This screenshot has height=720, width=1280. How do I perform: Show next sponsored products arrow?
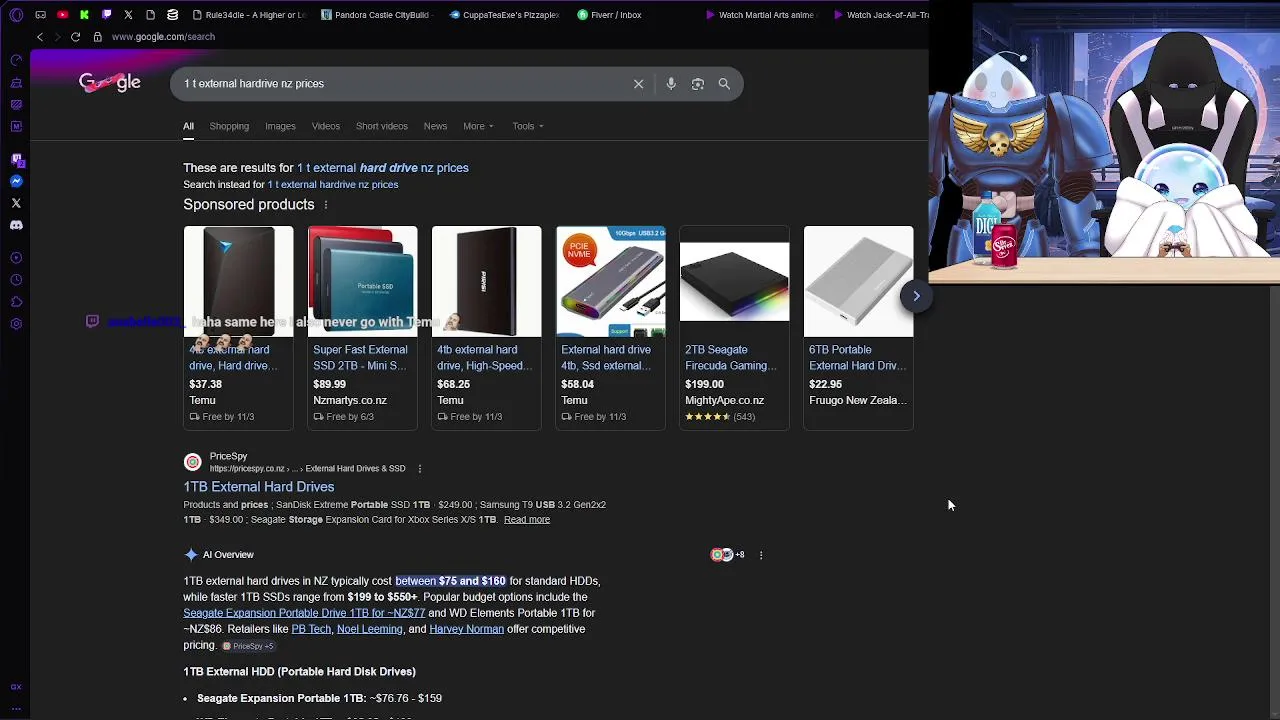click(x=916, y=296)
